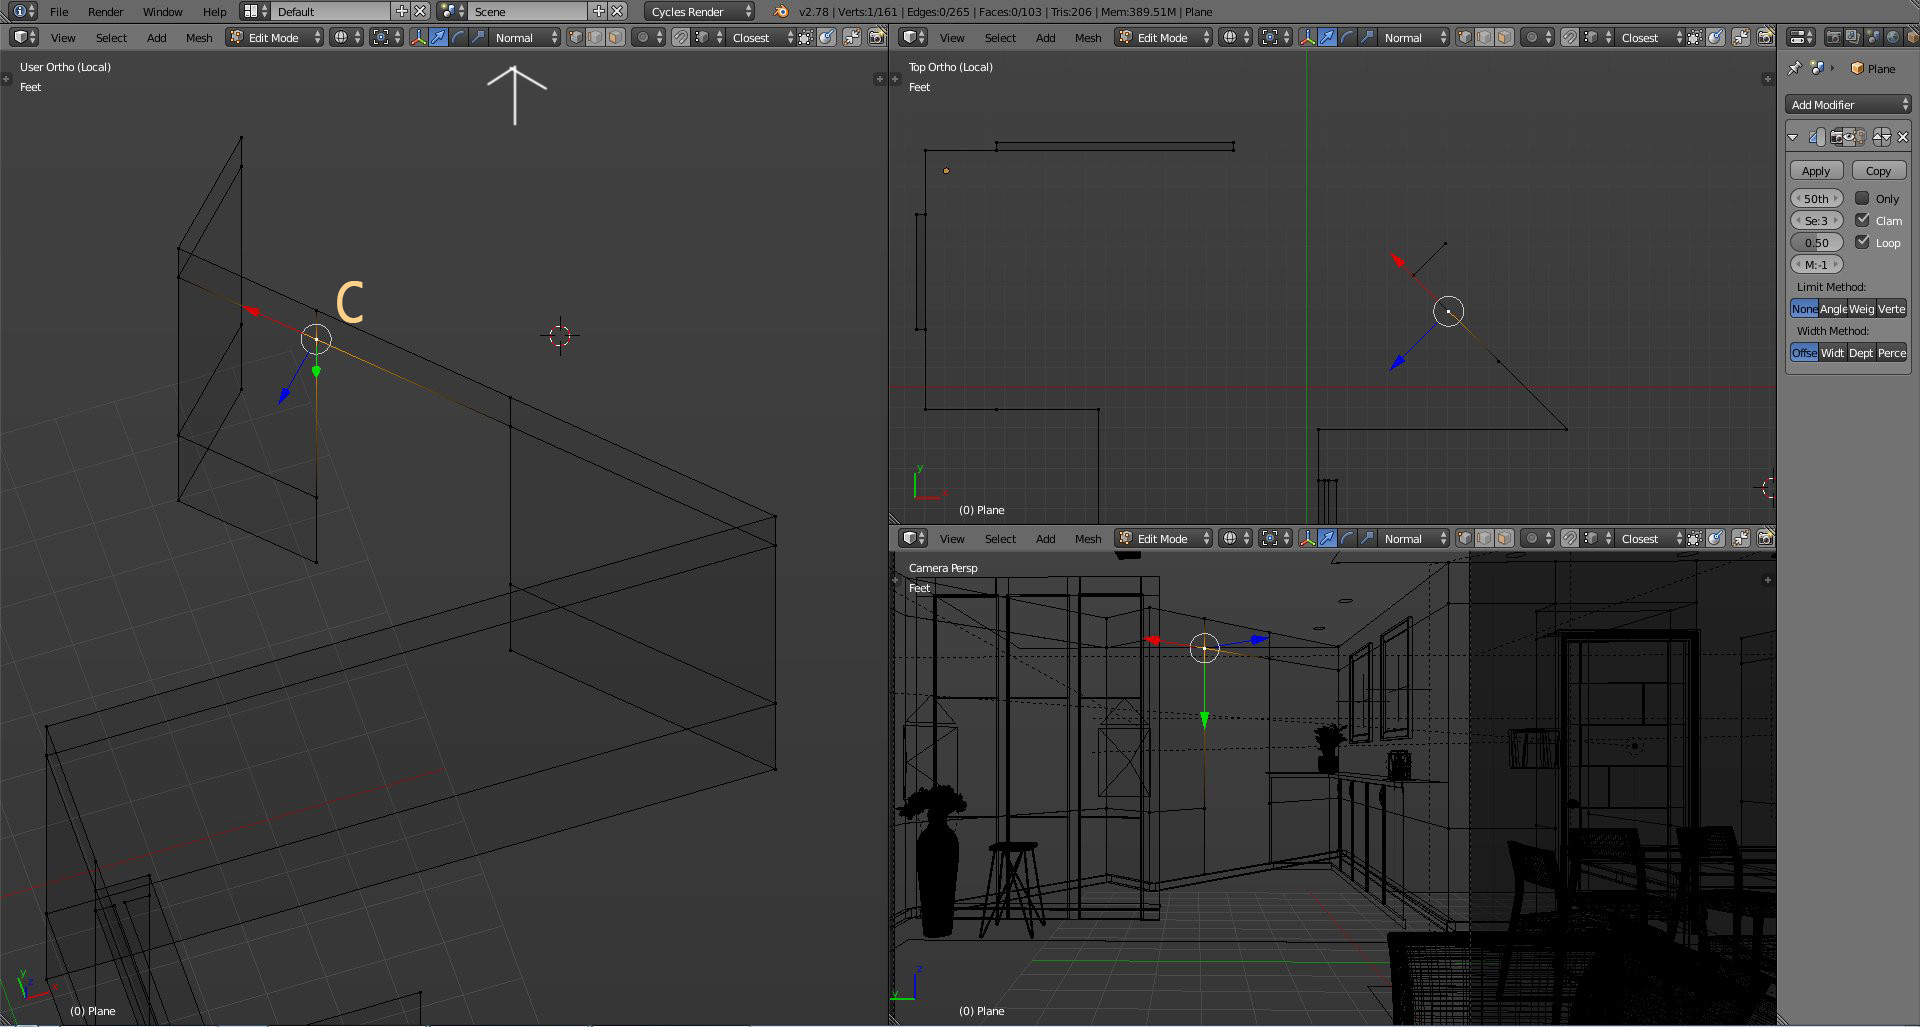
Task: Toggle modifier visibility in viewport
Action: (1849, 137)
